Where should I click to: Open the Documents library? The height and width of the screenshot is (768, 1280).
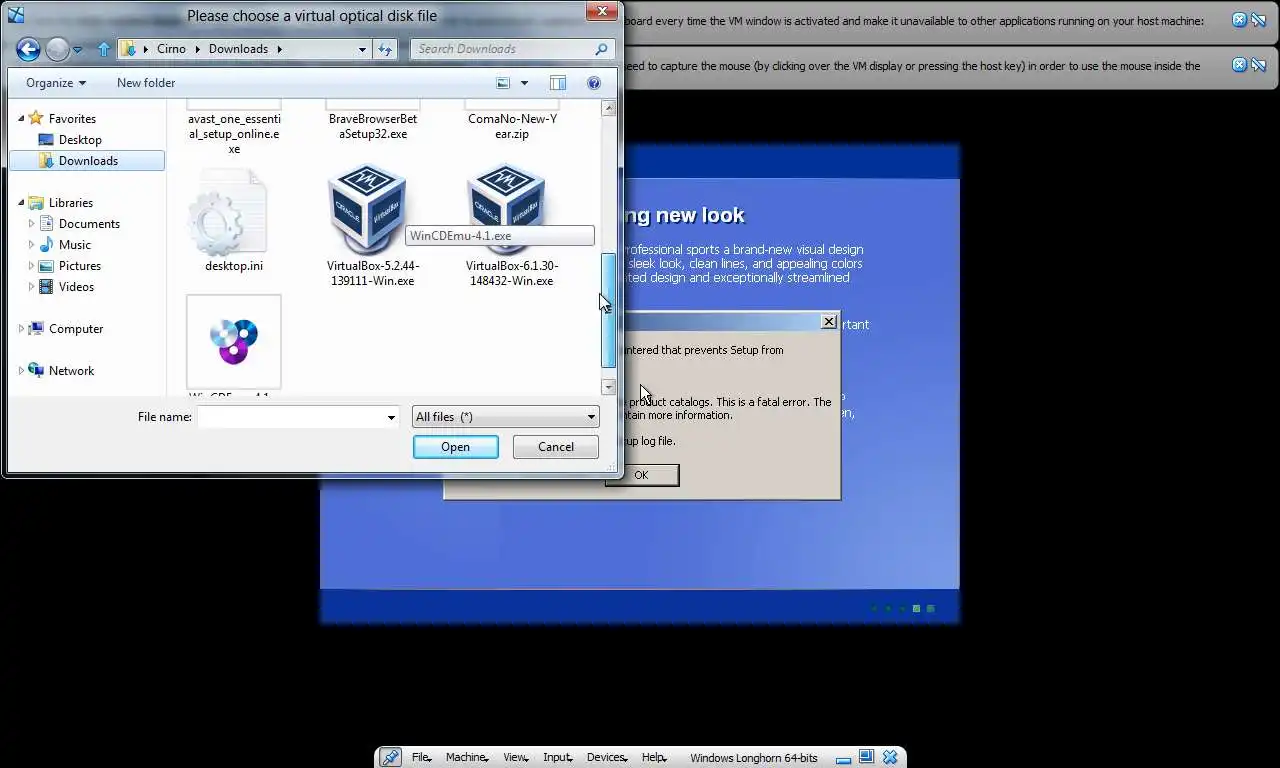click(x=89, y=223)
